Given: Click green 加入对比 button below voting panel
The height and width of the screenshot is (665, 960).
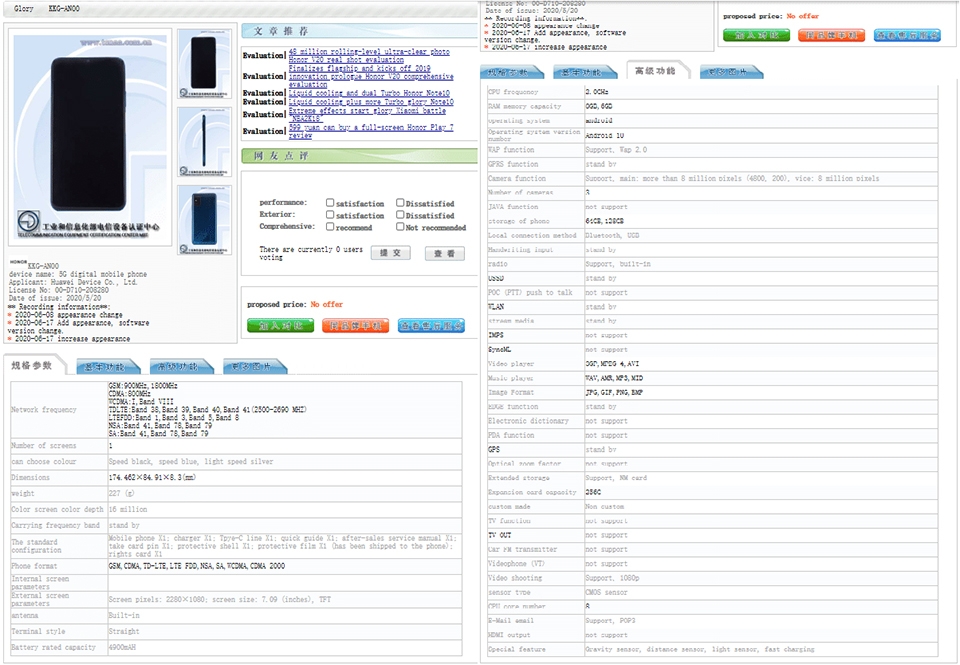Looking at the screenshot, I should (280, 326).
